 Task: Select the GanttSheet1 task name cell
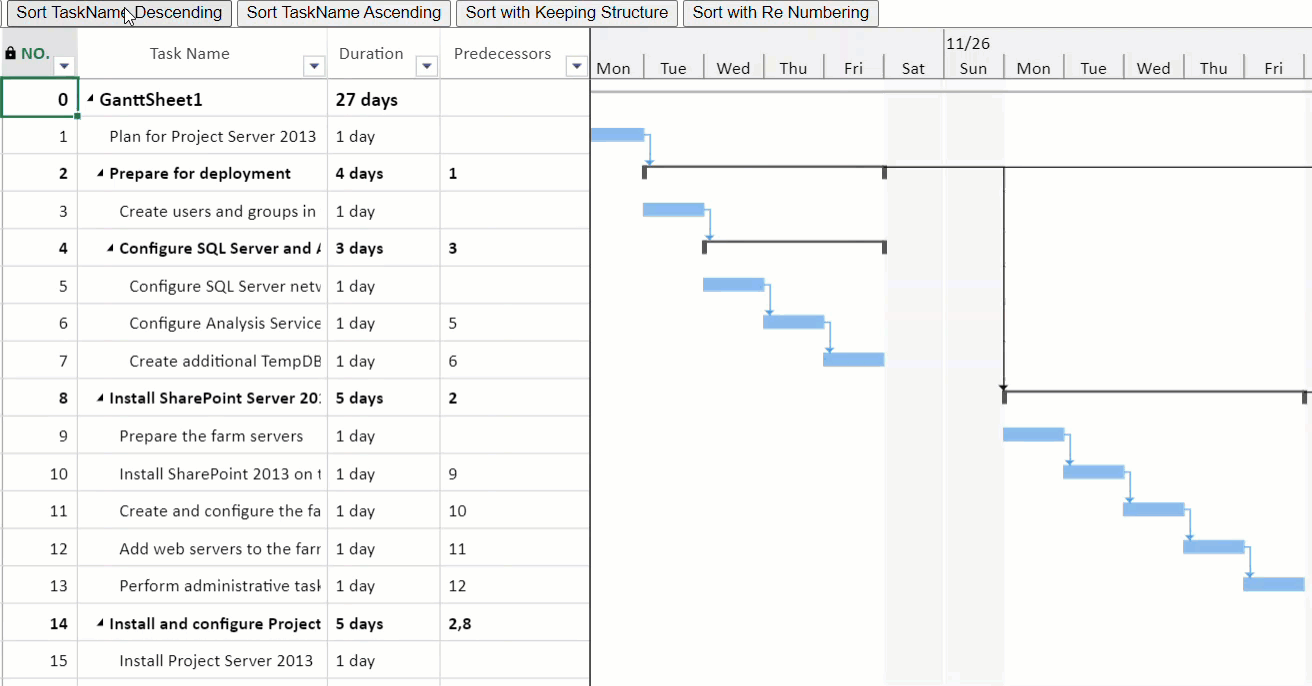(202, 99)
